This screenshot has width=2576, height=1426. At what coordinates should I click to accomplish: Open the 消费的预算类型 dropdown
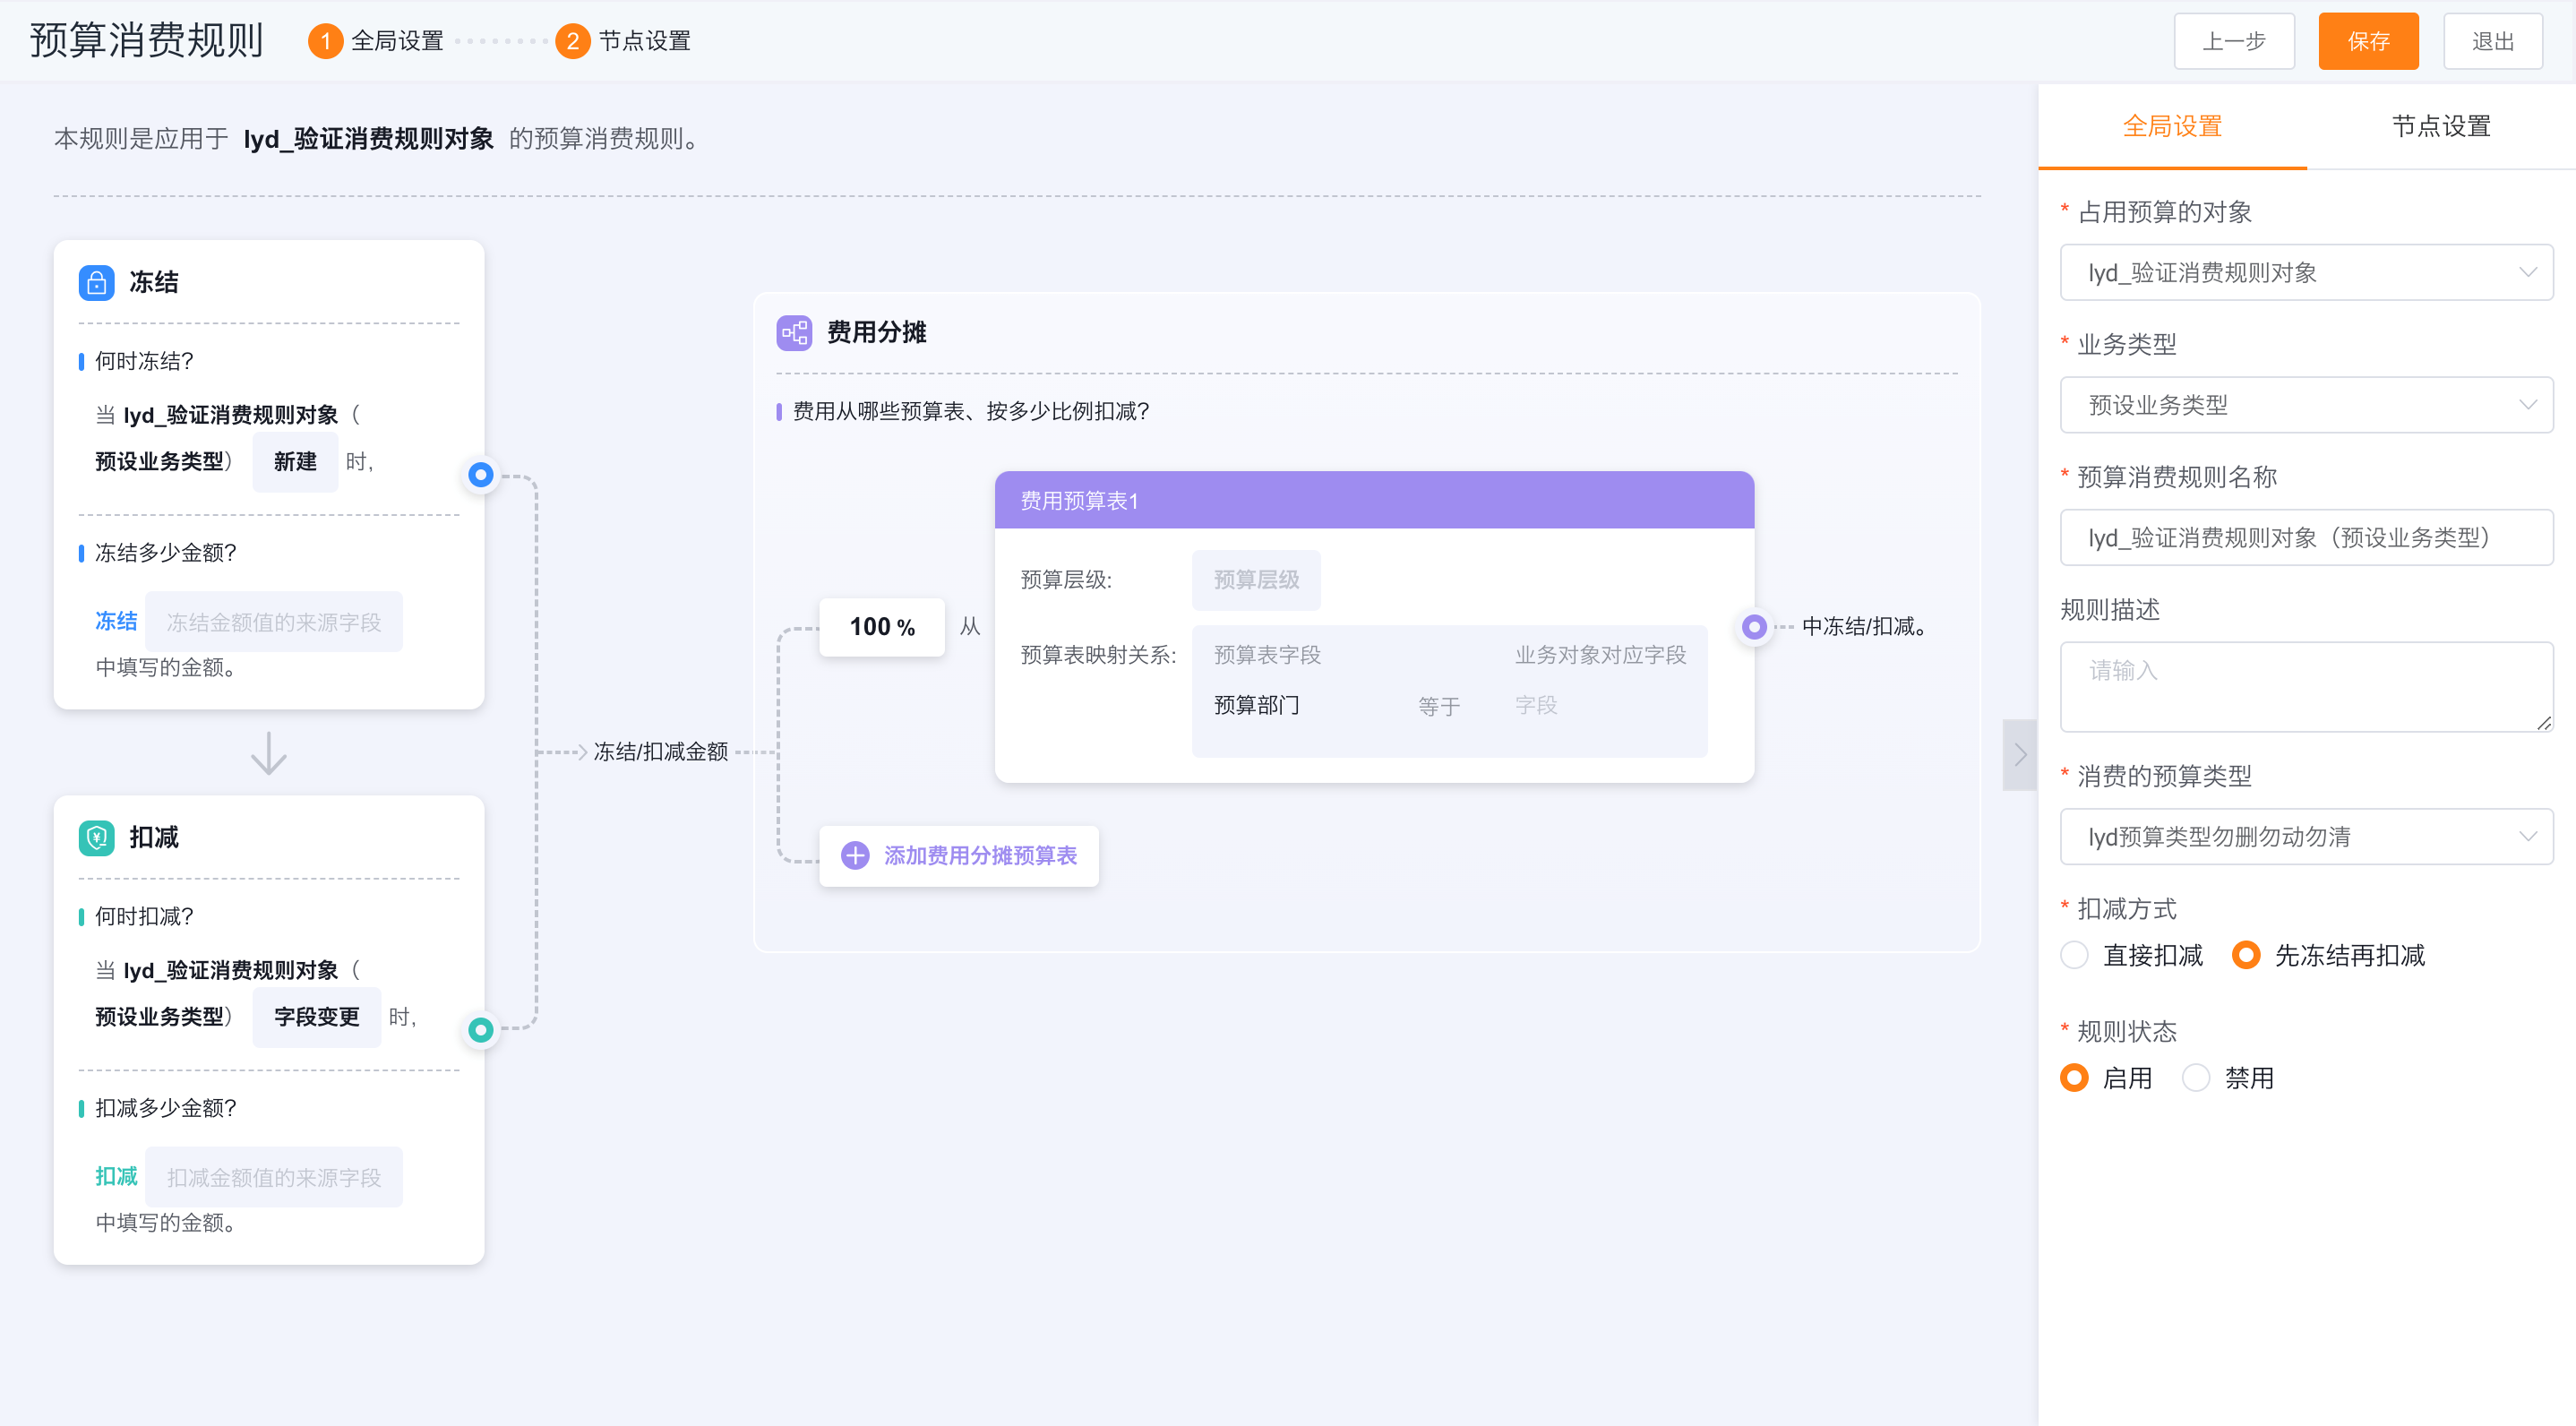(2306, 837)
